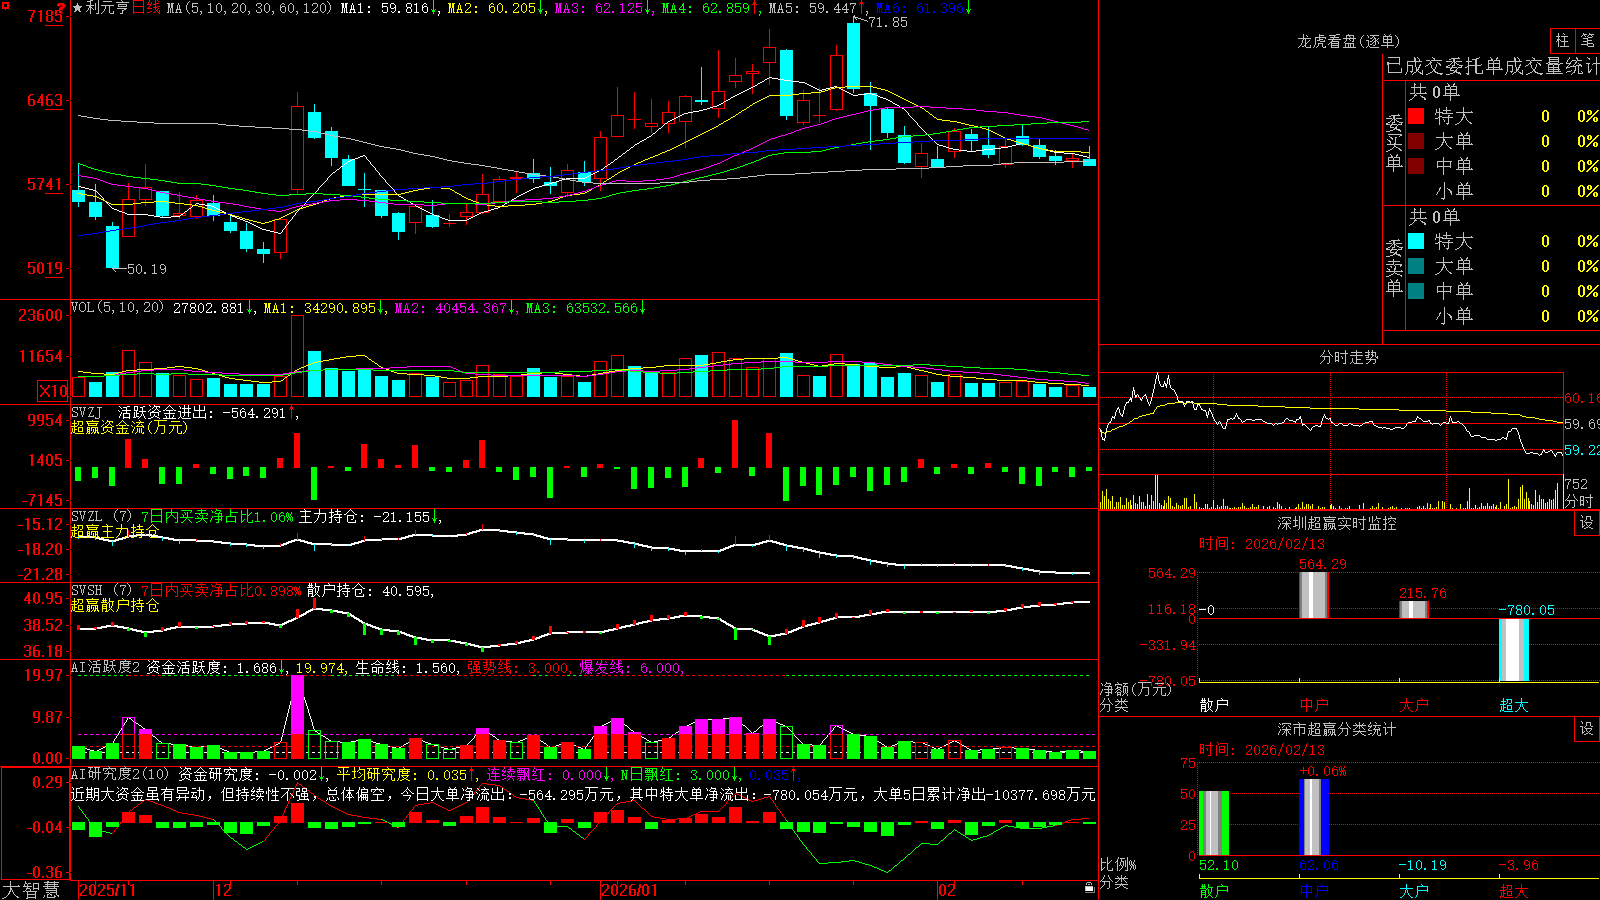Image resolution: width=1600 pixels, height=900 pixels.
Task: Click the AI活跃度2 indicator label
Action: [106, 668]
